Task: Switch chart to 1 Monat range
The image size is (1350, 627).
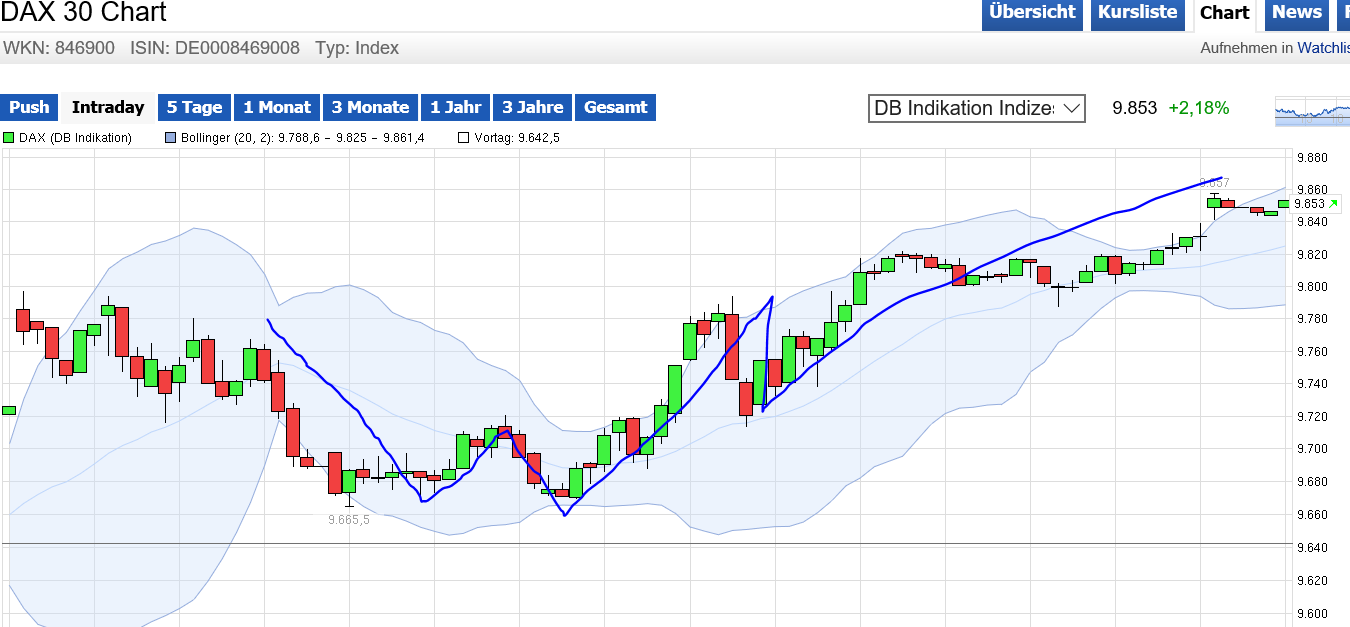Action: [277, 107]
